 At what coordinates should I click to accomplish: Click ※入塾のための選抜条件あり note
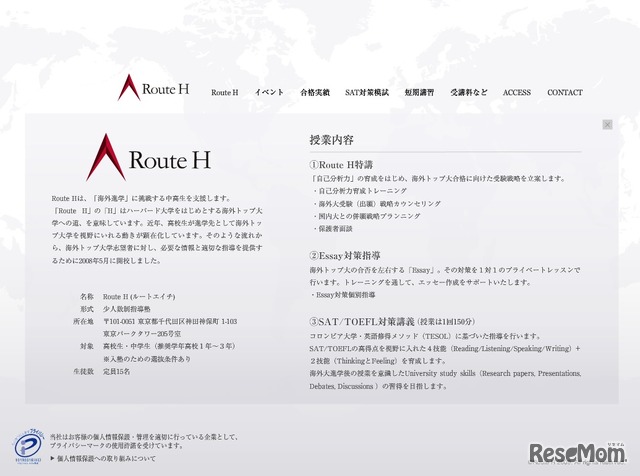pyautogui.click(x=147, y=359)
